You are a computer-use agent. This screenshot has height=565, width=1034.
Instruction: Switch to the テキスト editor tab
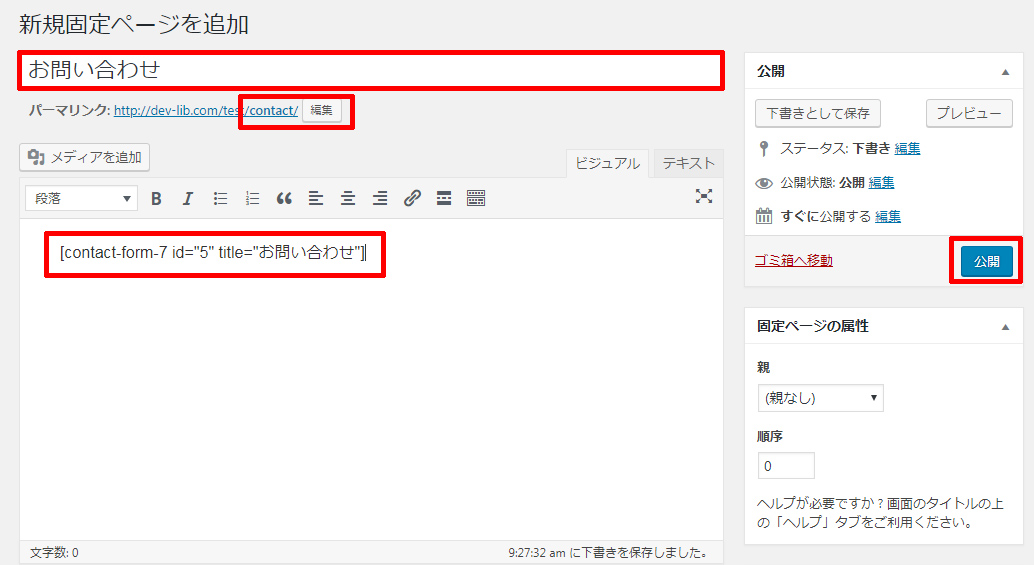[689, 163]
